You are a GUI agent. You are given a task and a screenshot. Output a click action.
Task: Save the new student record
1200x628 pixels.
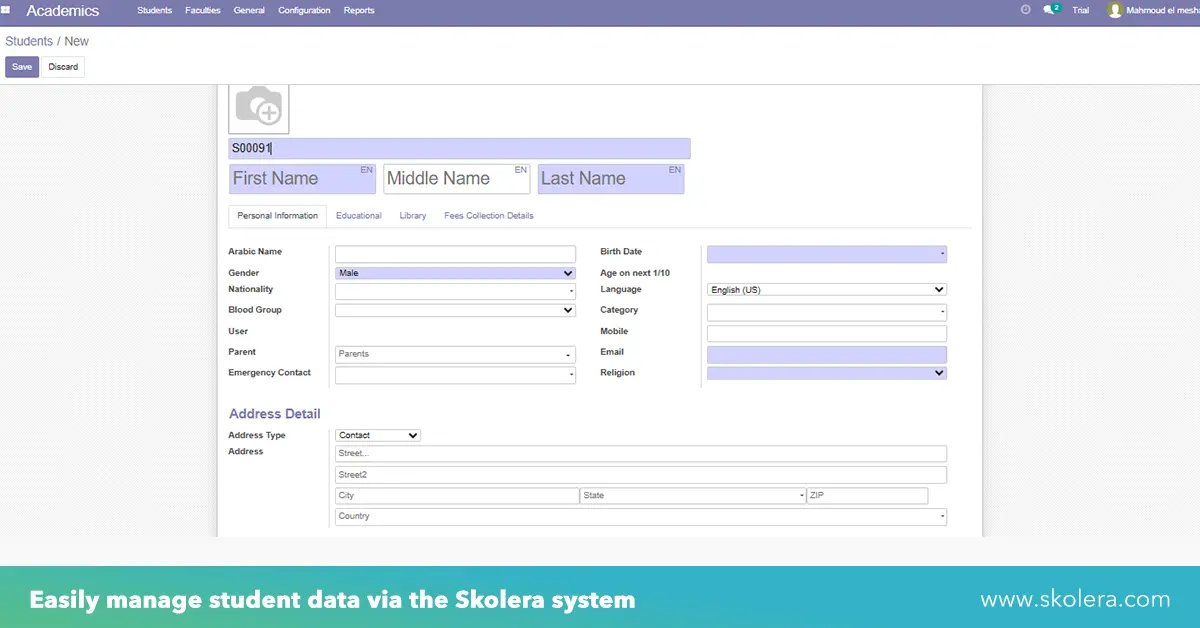tap(22, 66)
